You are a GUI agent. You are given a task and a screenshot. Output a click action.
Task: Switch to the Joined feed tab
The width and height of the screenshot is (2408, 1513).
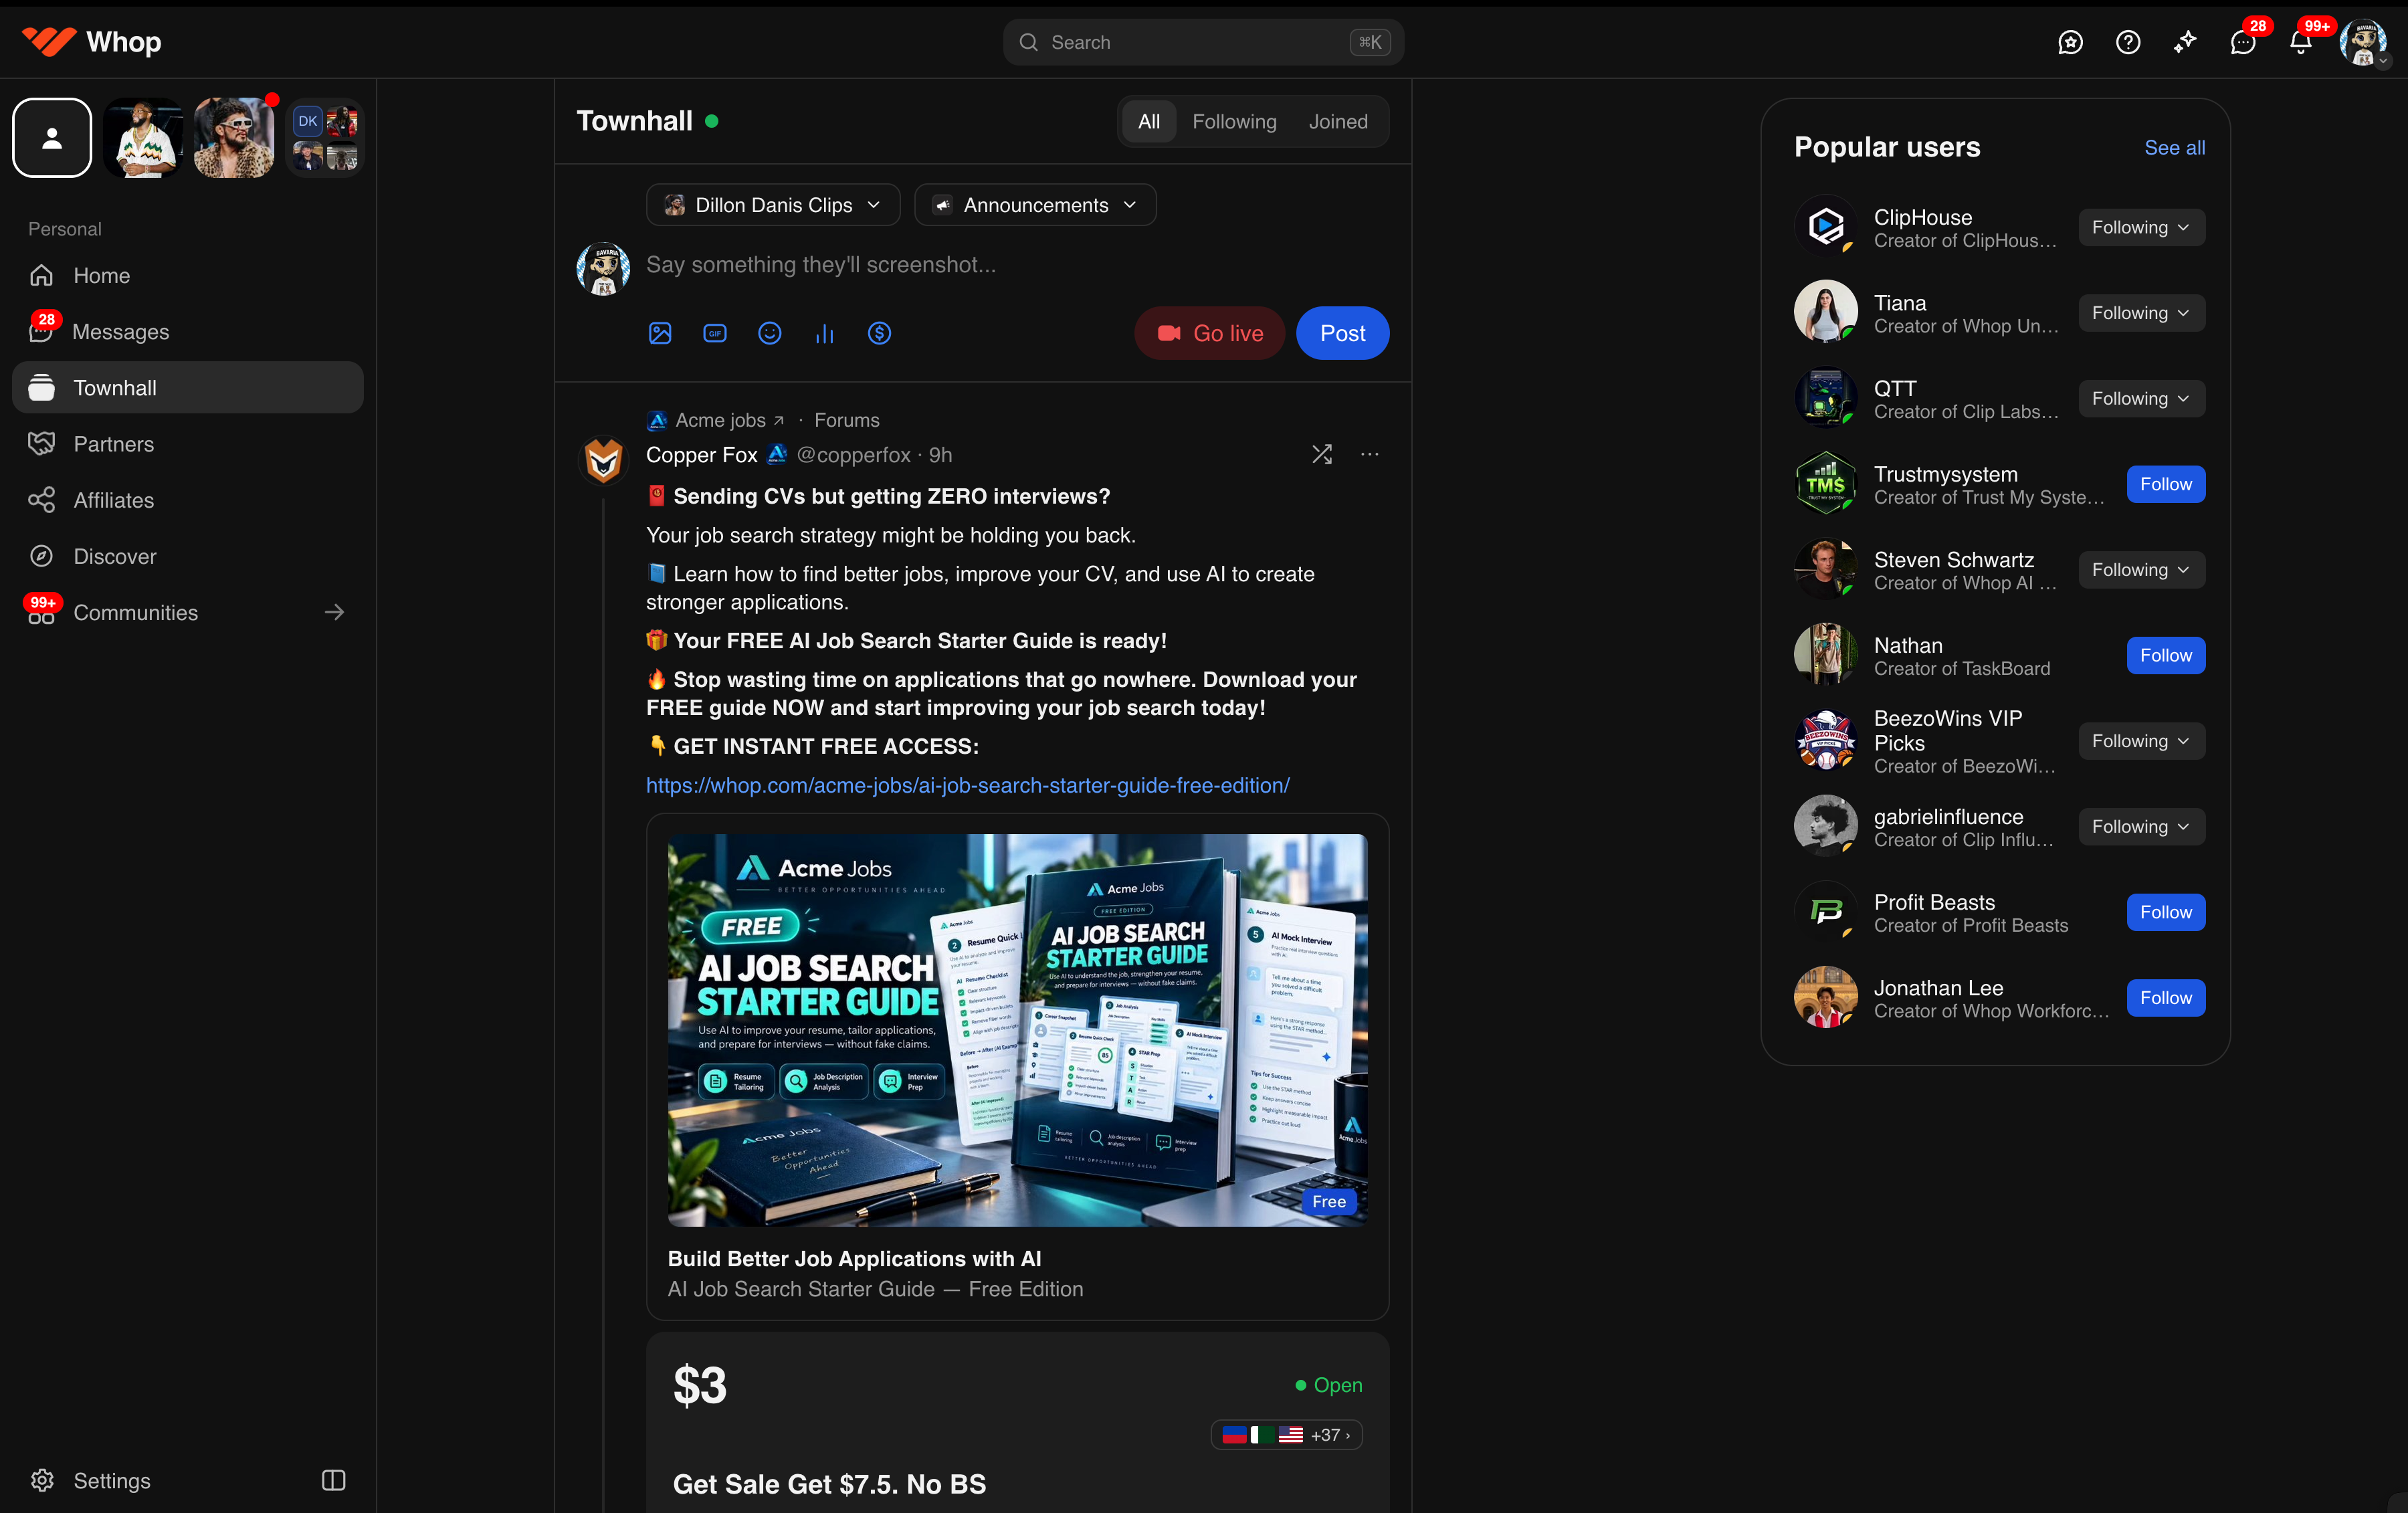1338,122
